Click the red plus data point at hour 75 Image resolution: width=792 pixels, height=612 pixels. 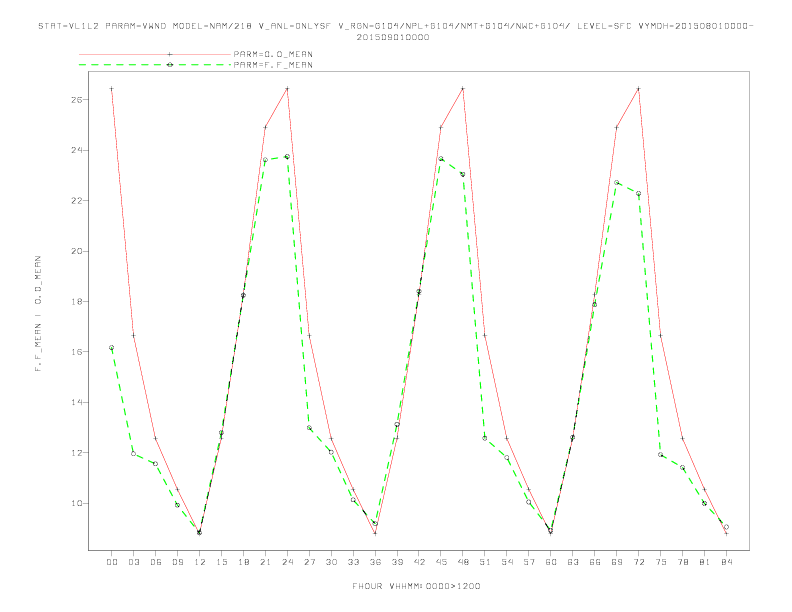[661, 335]
